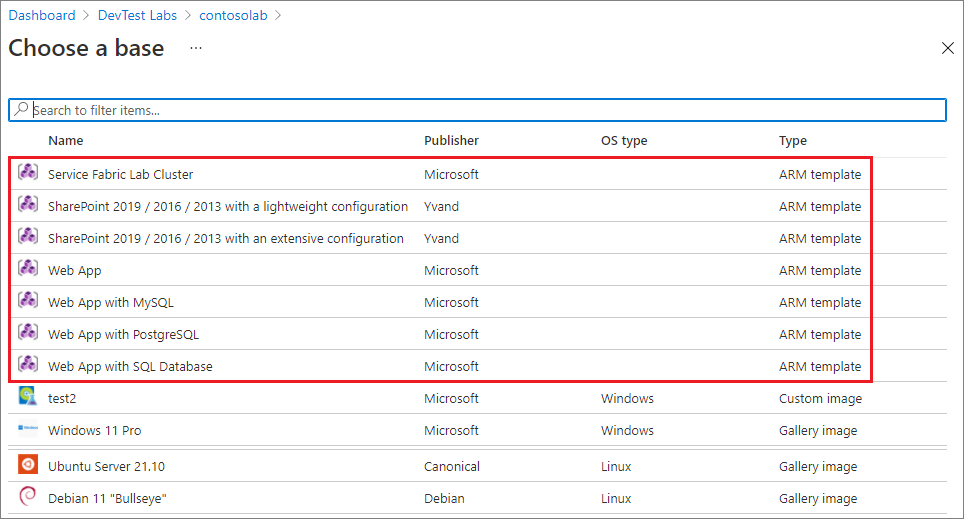Click Custom image type cell
The width and height of the screenshot is (964, 519).
pyautogui.click(x=820, y=399)
